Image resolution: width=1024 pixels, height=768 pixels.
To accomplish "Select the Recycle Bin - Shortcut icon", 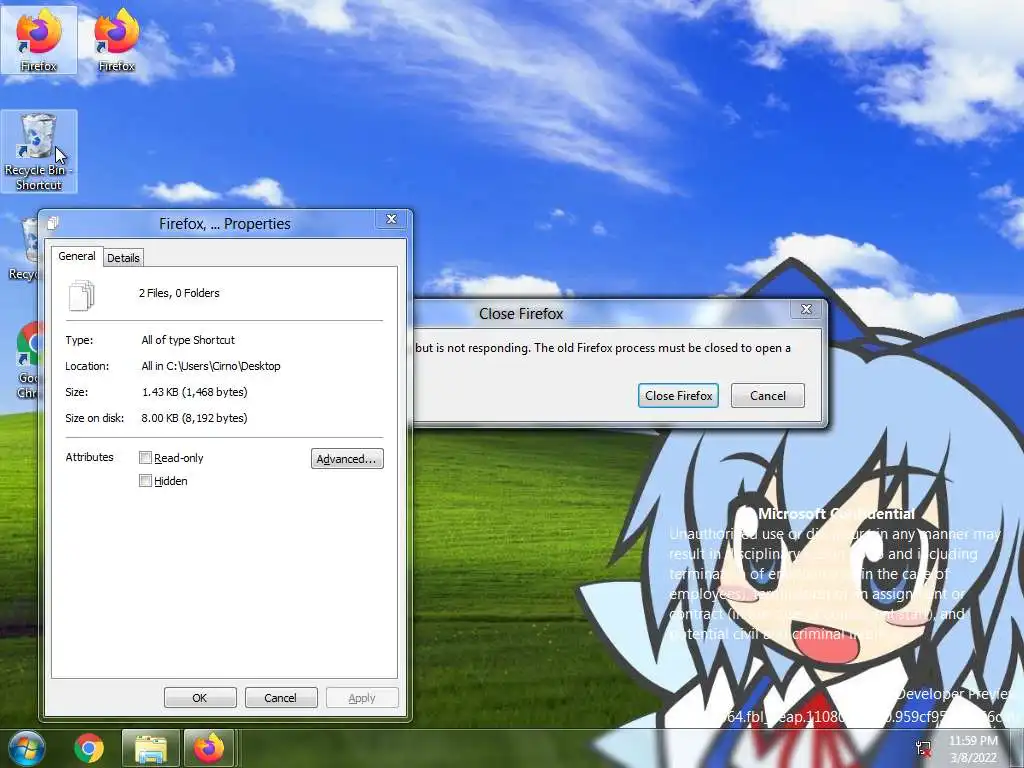I will 39,152.
